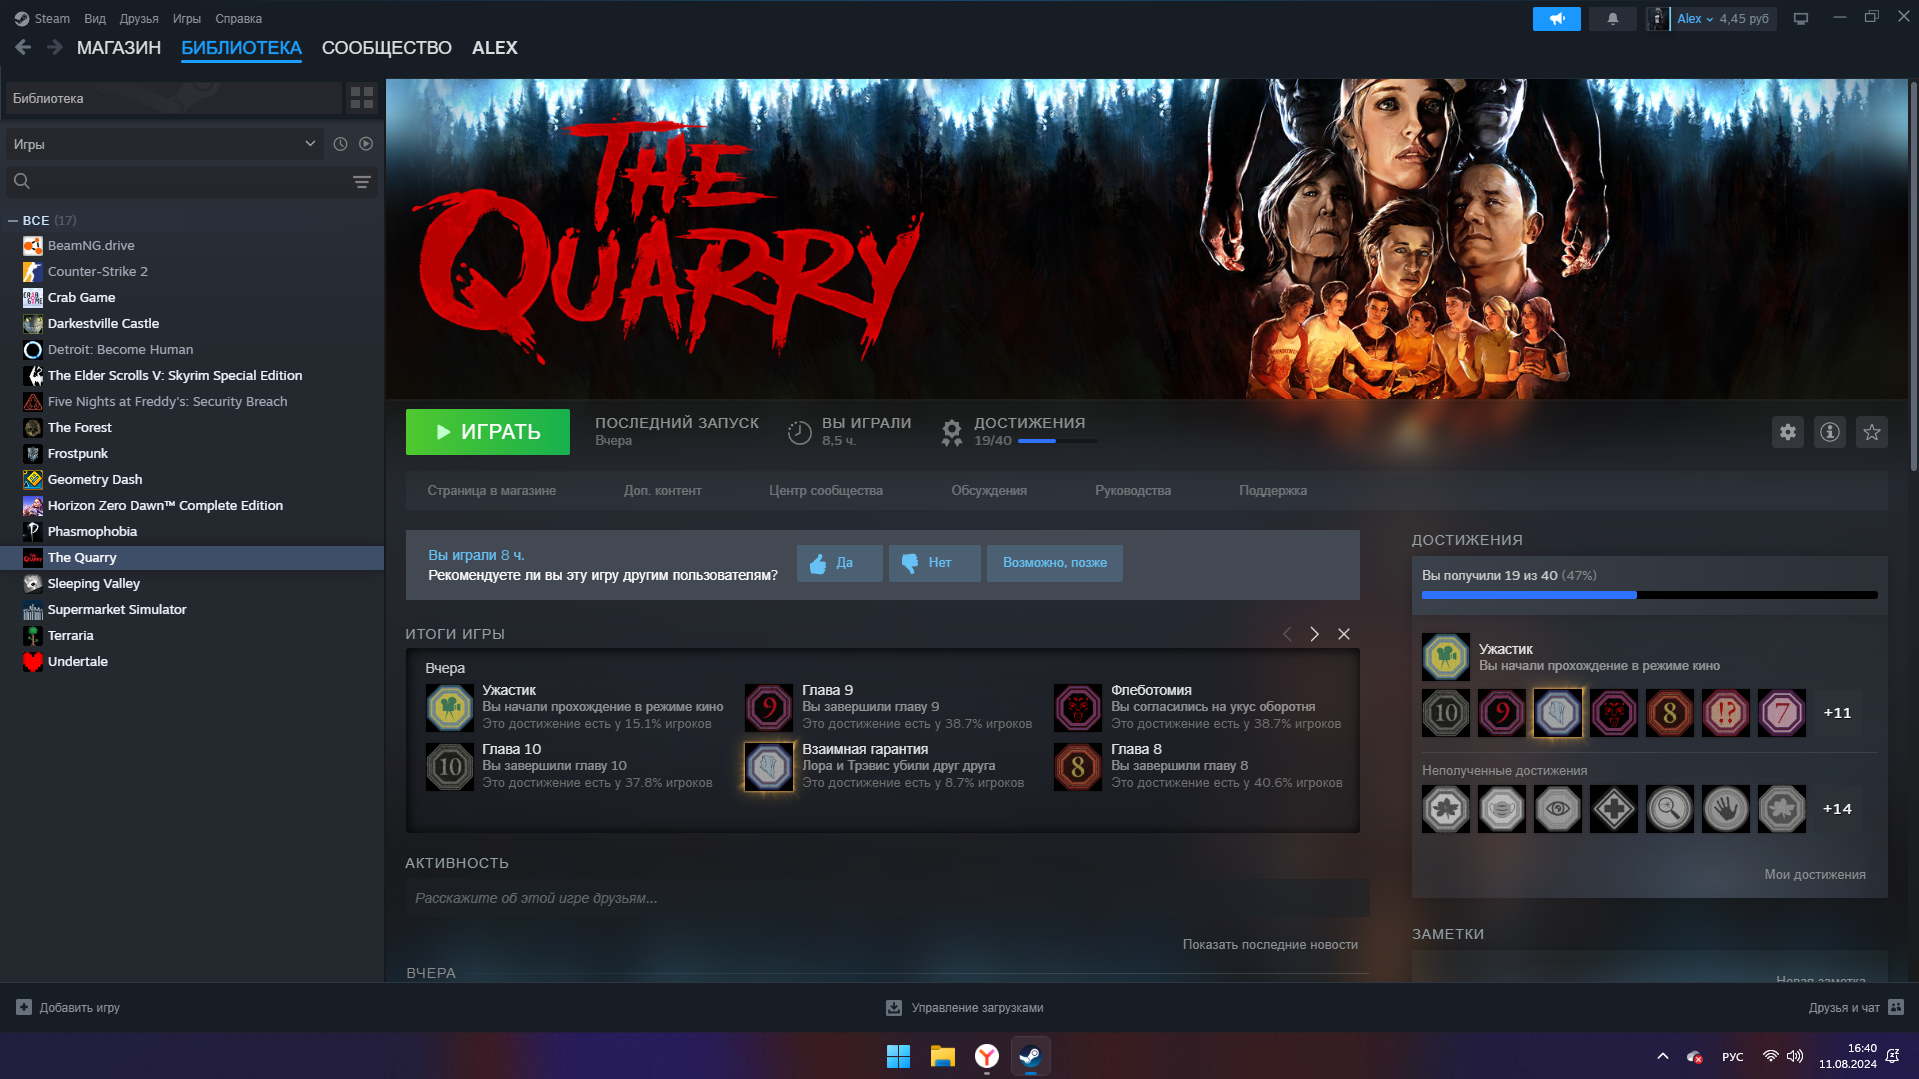
Task: Show hidden system tray icons
Action: (1662, 1056)
